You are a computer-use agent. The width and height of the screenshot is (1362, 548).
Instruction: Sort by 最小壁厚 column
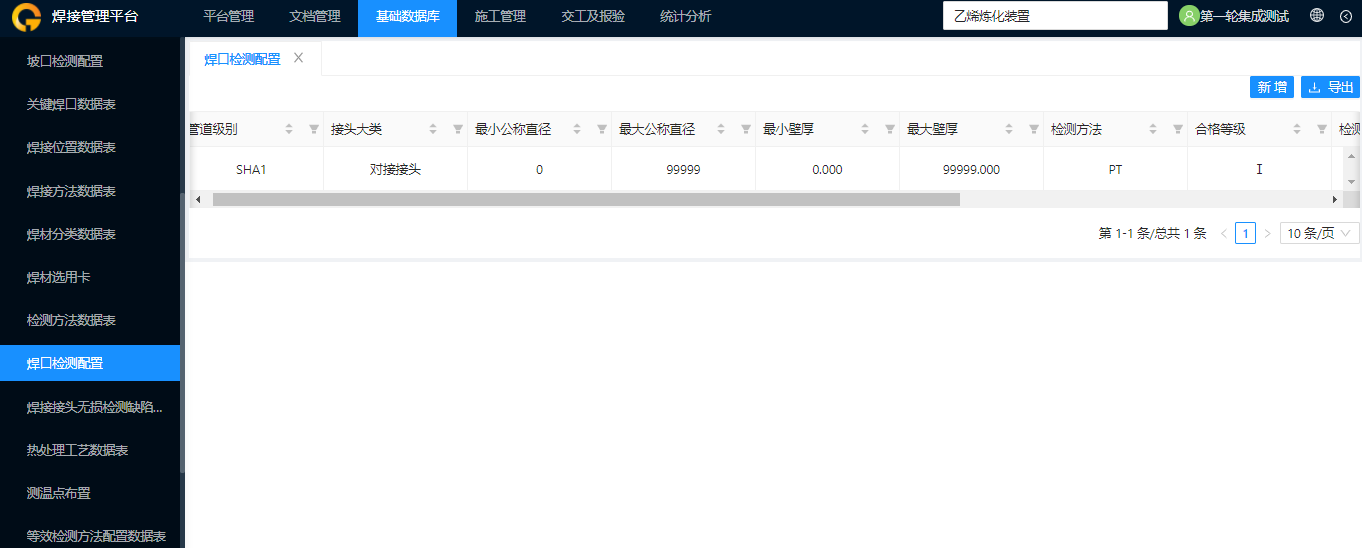point(865,129)
